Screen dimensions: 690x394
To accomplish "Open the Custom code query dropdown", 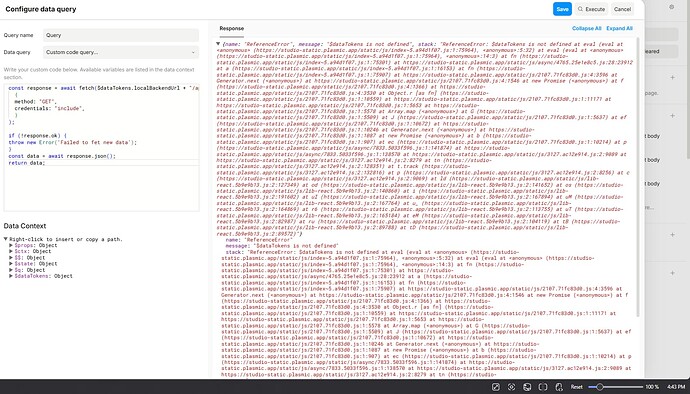I will (121, 52).
